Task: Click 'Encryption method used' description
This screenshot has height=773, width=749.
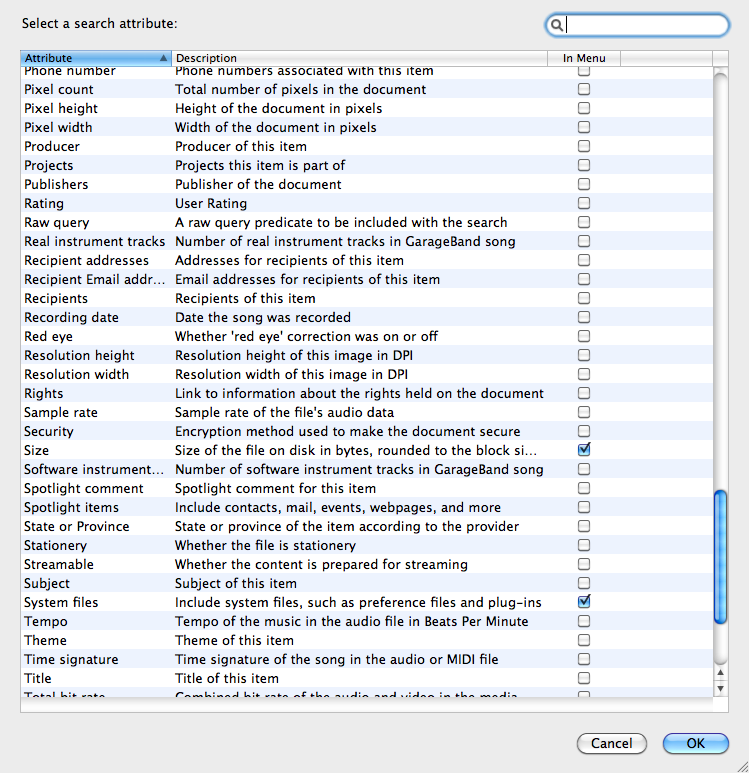Action: tap(348, 431)
